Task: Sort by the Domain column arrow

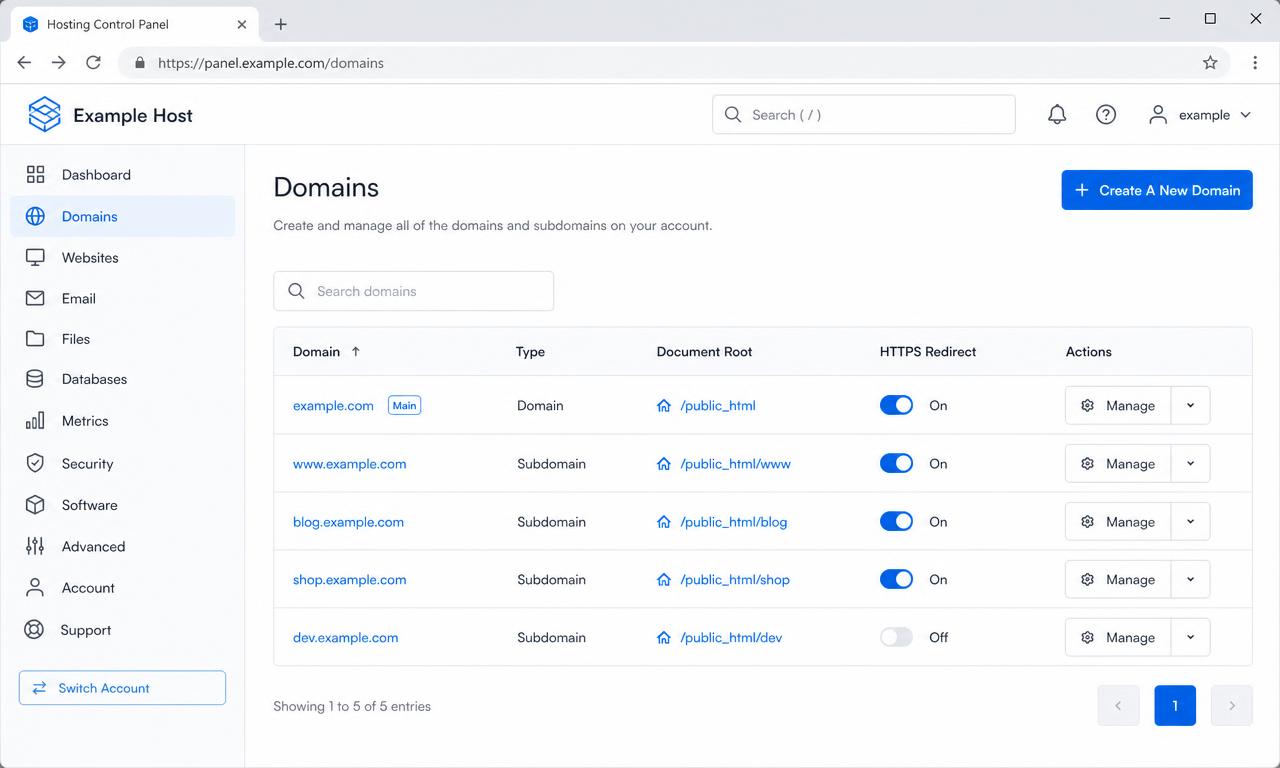Action: (x=355, y=352)
